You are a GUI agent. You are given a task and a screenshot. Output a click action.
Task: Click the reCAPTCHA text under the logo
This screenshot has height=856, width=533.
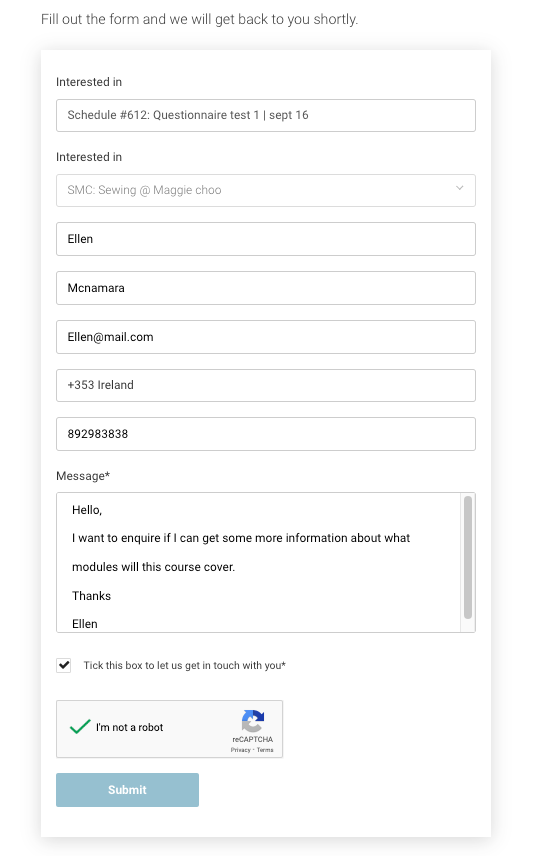(252, 739)
